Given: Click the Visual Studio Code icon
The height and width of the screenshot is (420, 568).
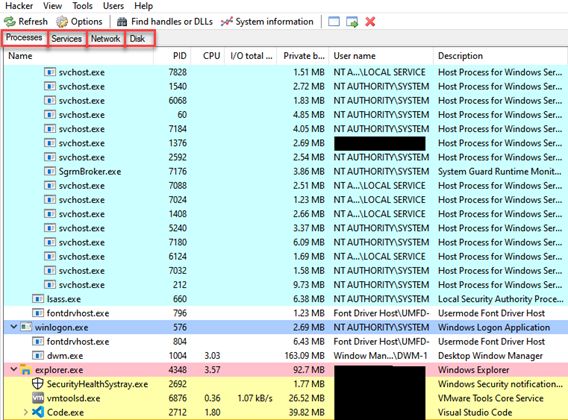Looking at the screenshot, I should tap(38, 412).
